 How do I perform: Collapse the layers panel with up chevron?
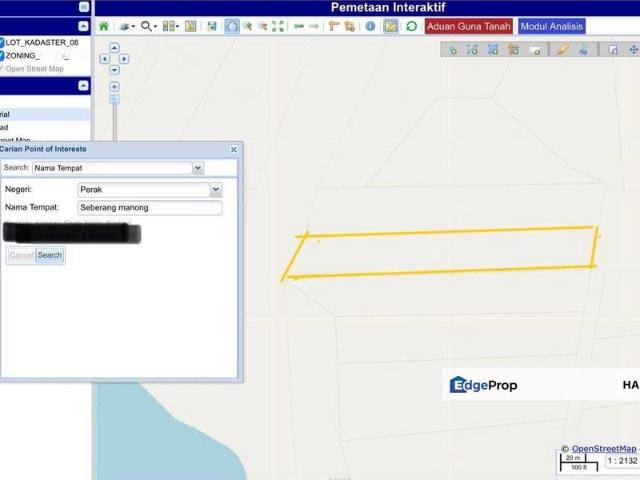click(x=83, y=26)
